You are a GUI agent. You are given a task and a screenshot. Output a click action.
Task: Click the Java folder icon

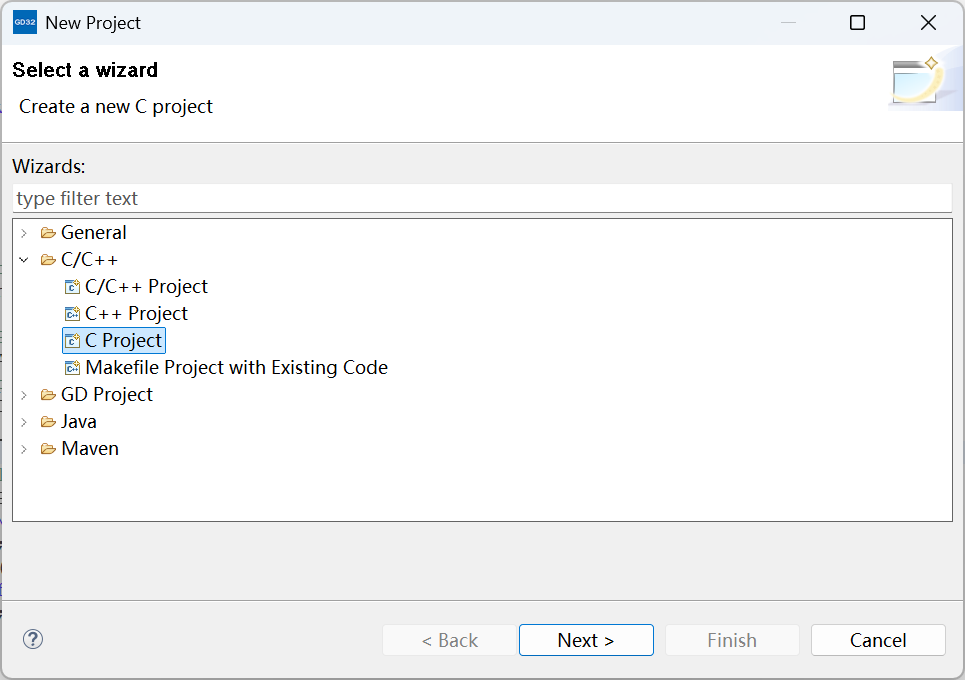click(48, 422)
